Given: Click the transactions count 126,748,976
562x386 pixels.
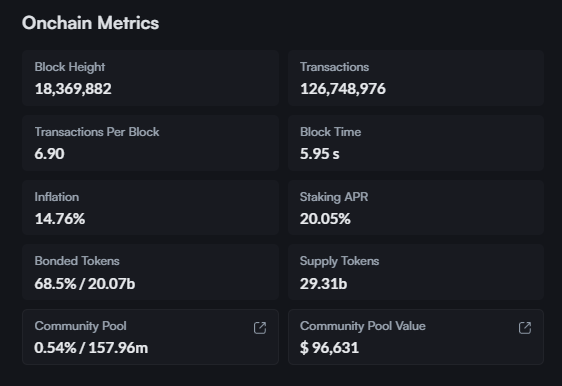Looking at the screenshot, I should (x=343, y=89).
